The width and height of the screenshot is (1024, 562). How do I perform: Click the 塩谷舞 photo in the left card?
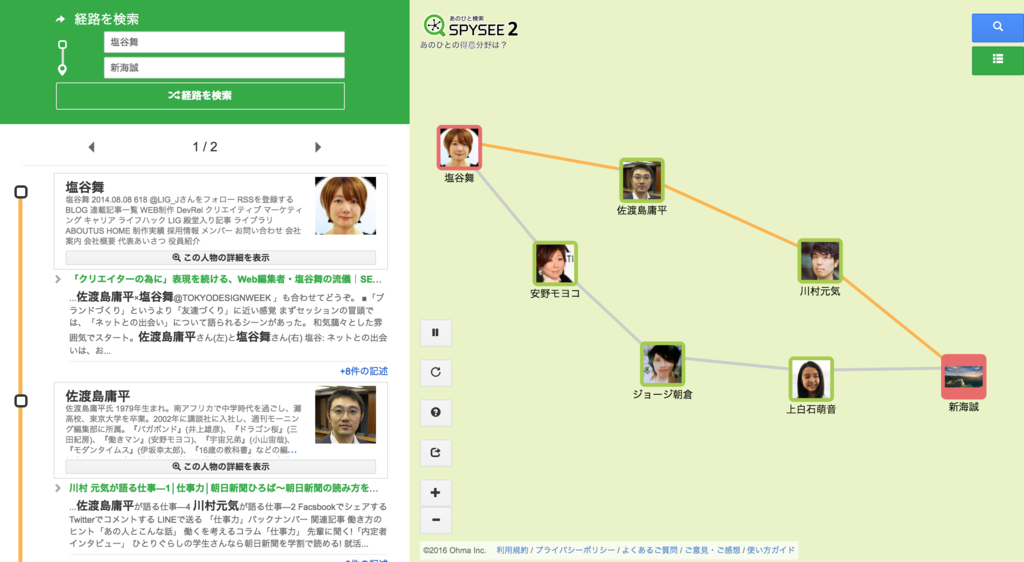345,206
